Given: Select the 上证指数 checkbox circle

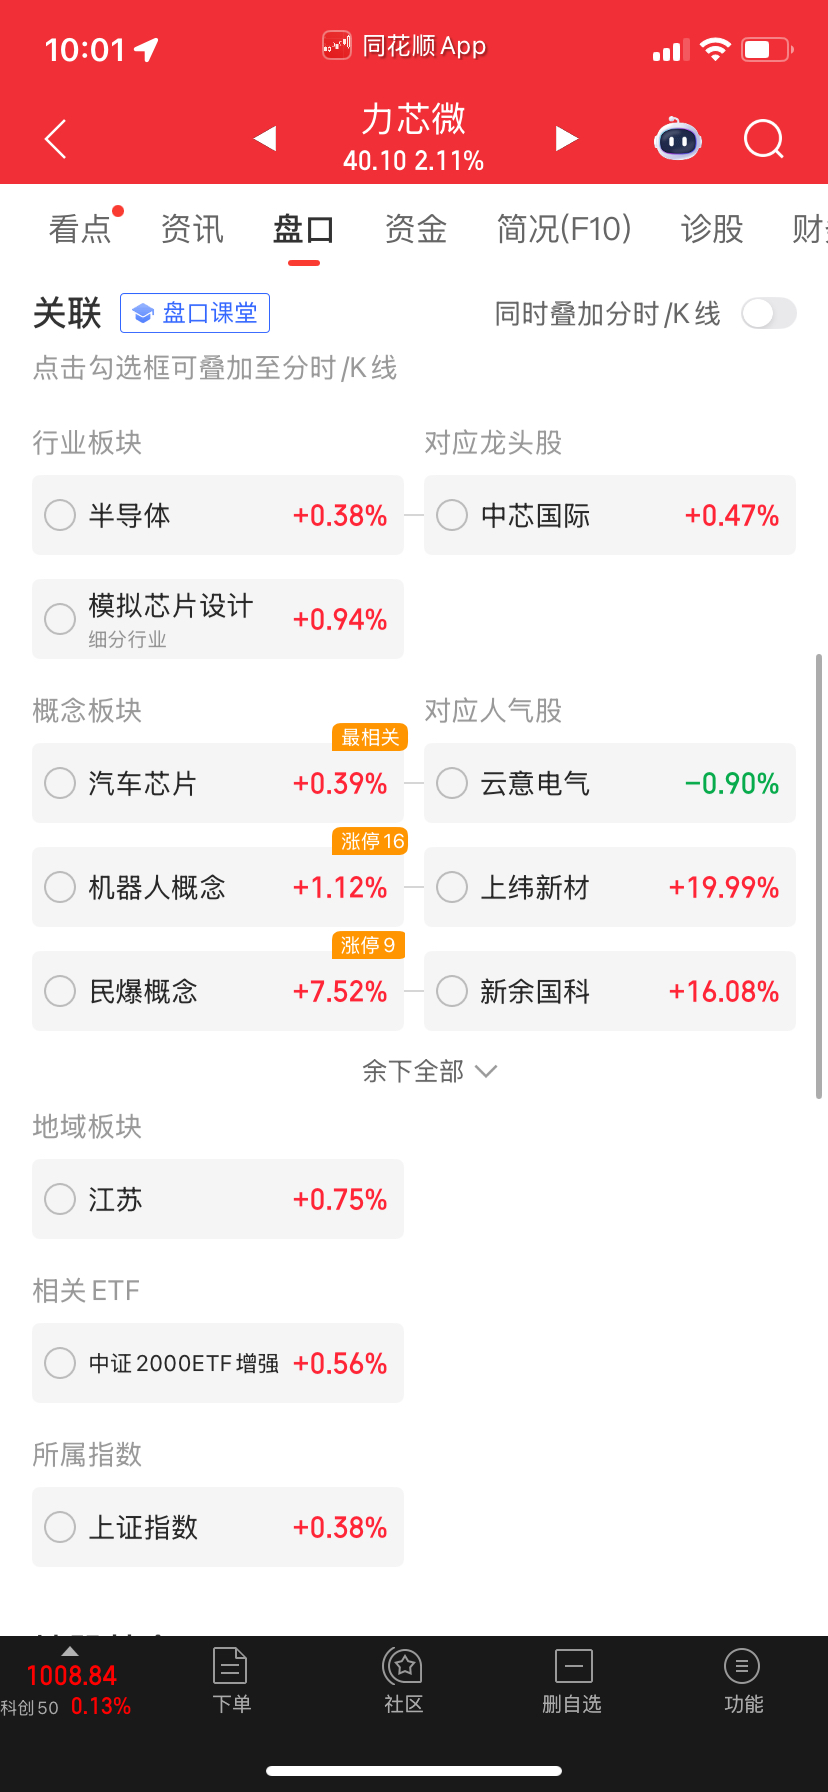Looking at the screenshot, I should click(x=60, y=1527).
